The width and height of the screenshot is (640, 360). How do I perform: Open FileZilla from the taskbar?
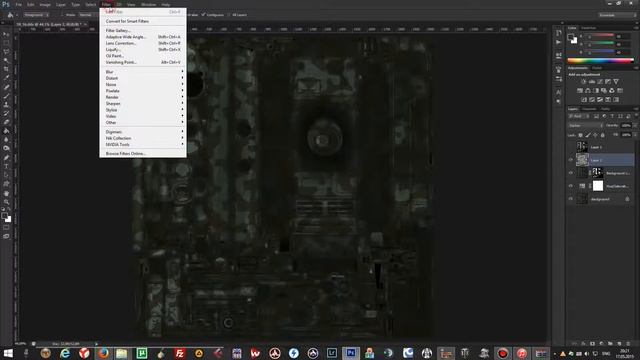(180, 353)
